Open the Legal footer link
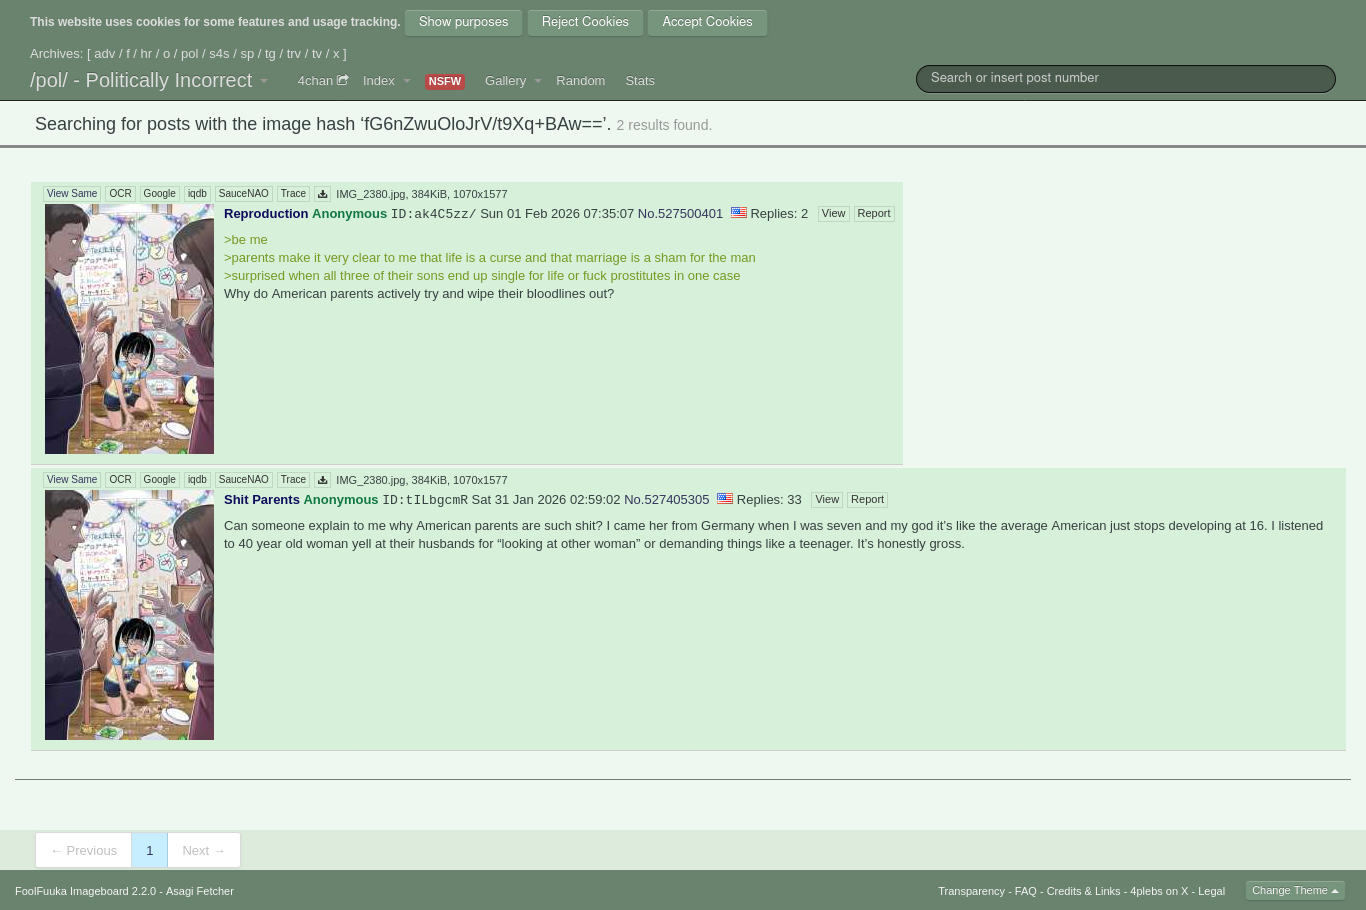Screen dimensions: 1366x910 coord(1211,891)
